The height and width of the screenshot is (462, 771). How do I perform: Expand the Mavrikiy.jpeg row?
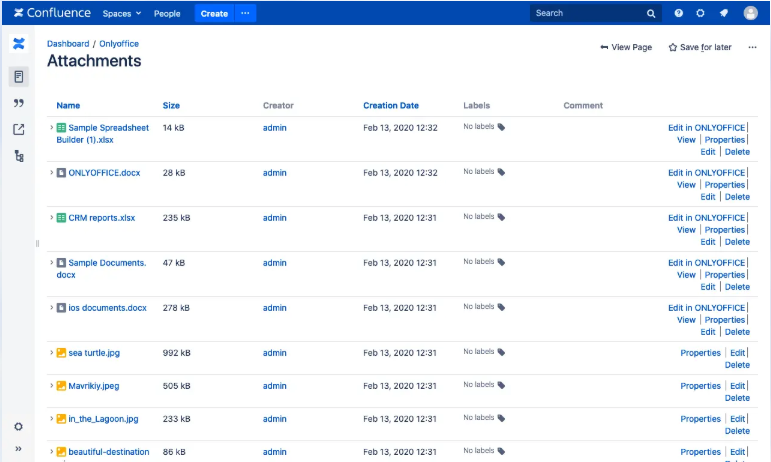pos(51,385)
